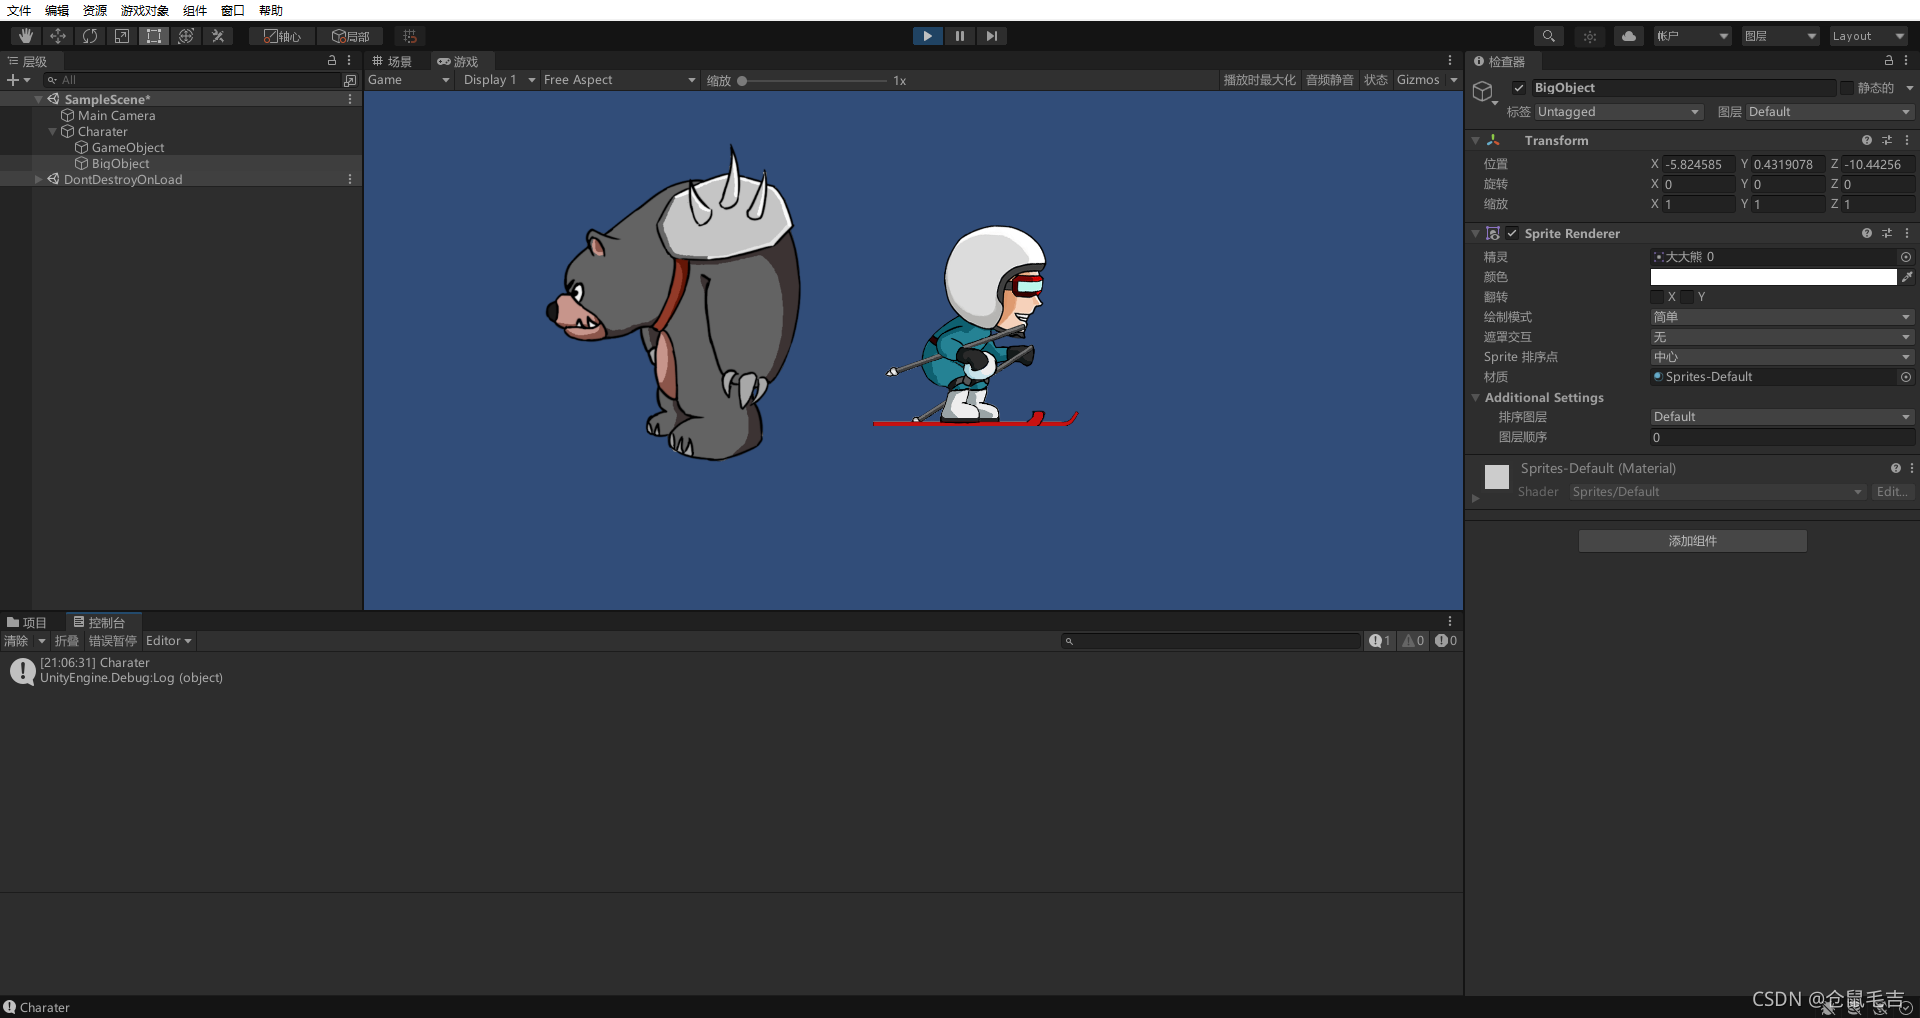Open the Account (帐户) dropdown

(x=1692, y=36)
